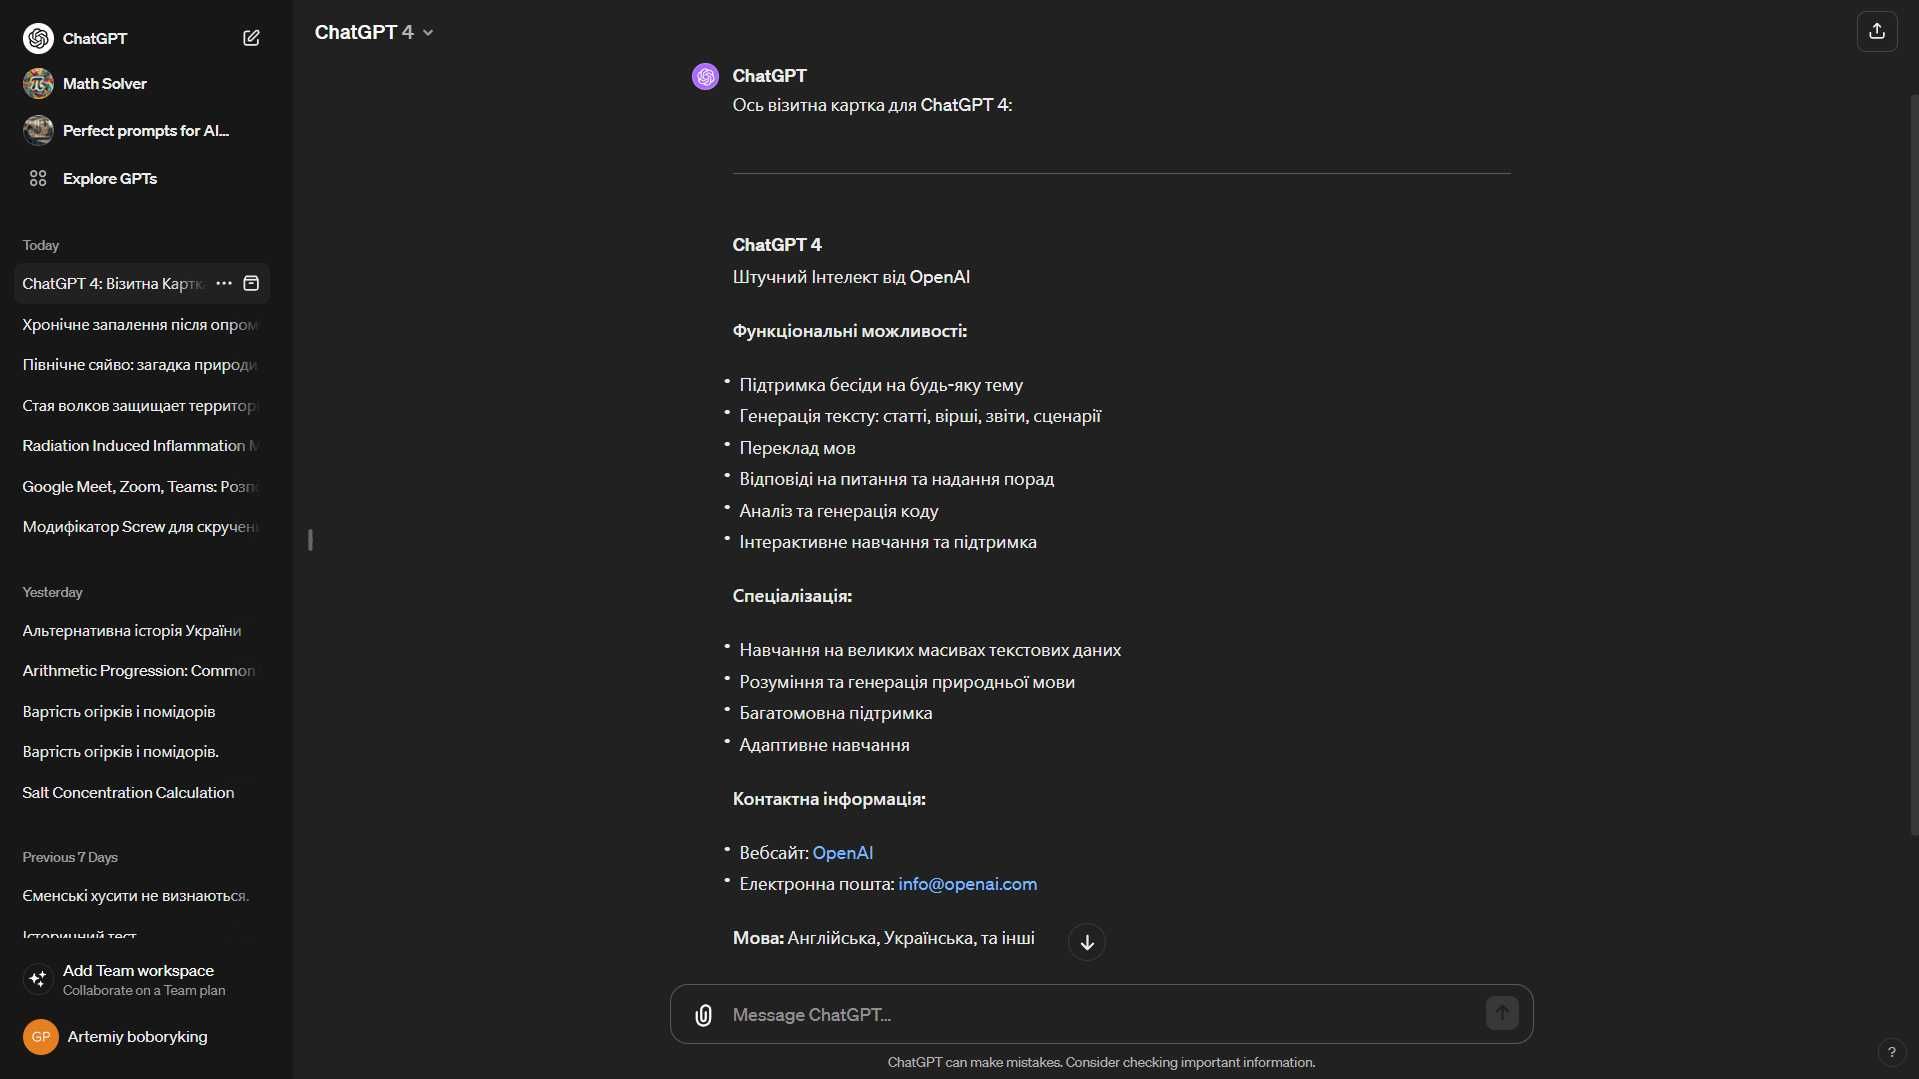Image resolution: width=1919 pixels, height=1079 pixels.
Task: Open chat Radiation Induced Inflammation
Action: (x=141, y=446)
